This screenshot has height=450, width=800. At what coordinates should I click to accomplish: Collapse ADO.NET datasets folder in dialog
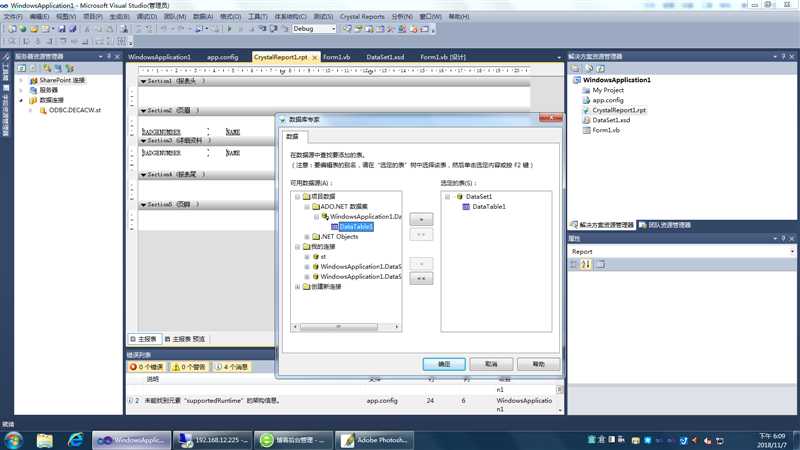coord(307,207)
